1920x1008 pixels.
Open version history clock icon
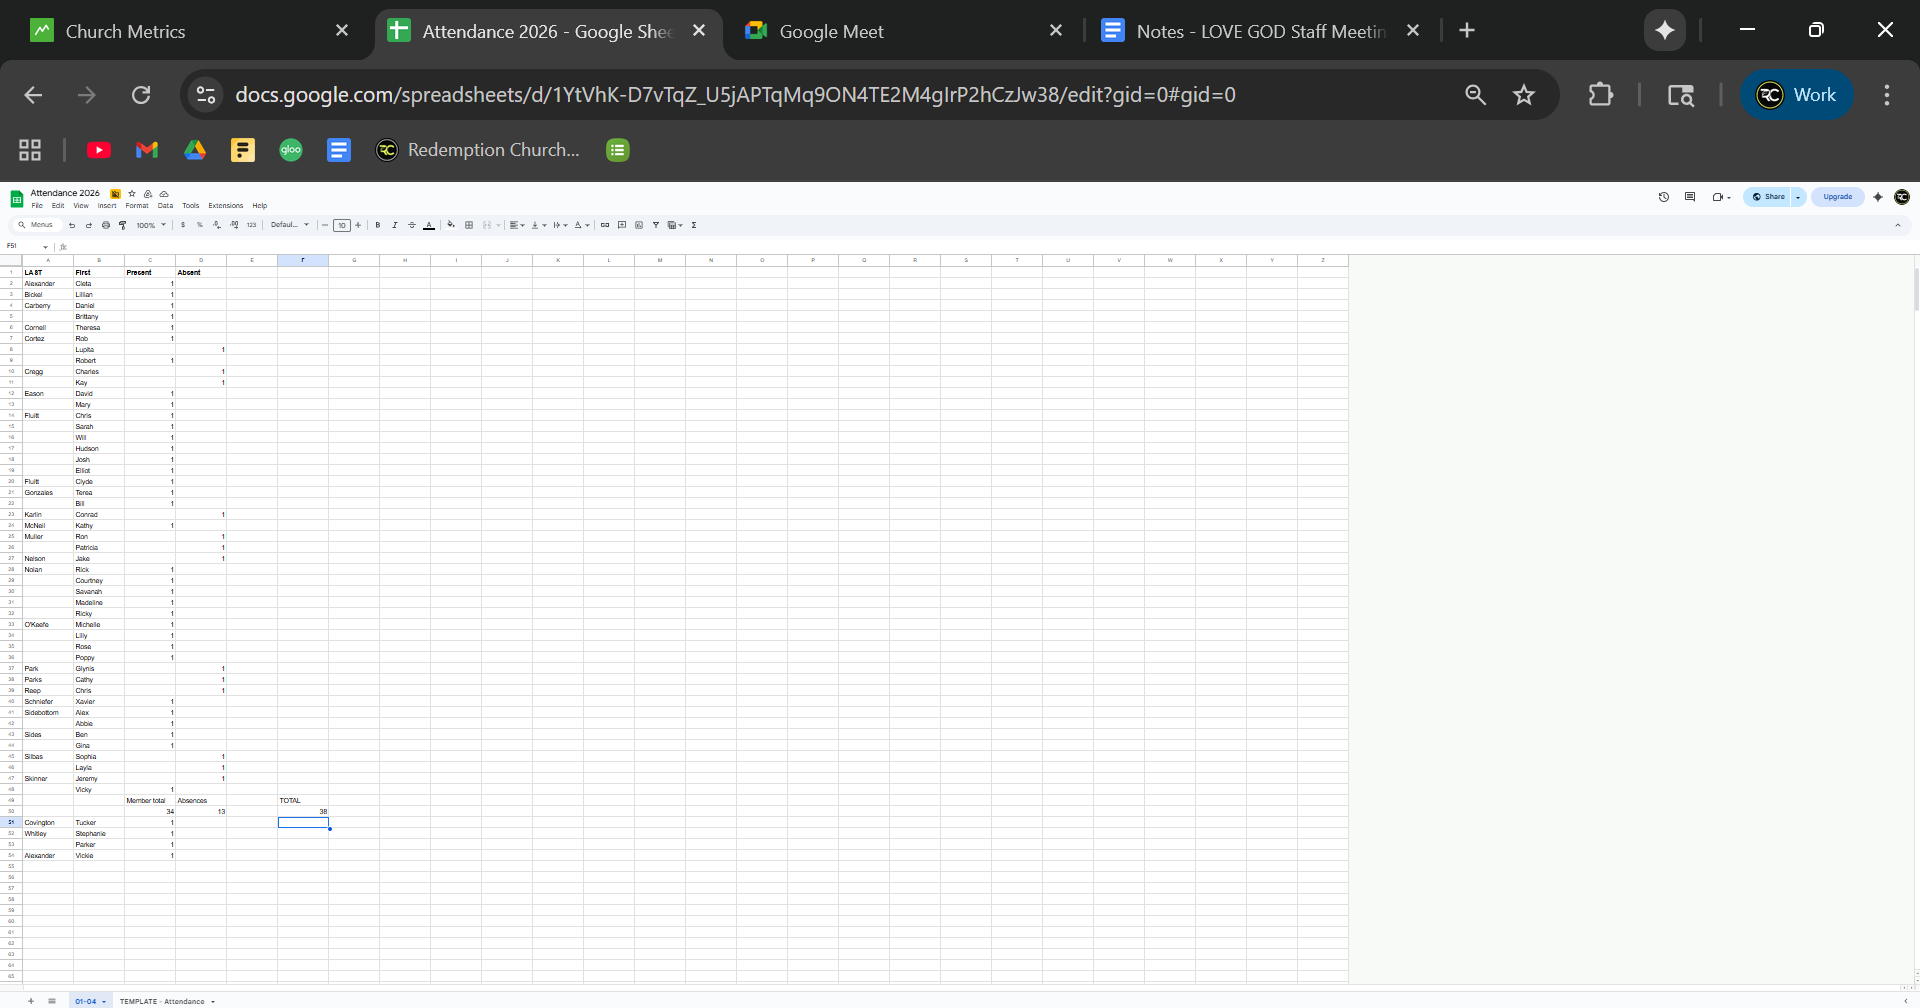1664,197
